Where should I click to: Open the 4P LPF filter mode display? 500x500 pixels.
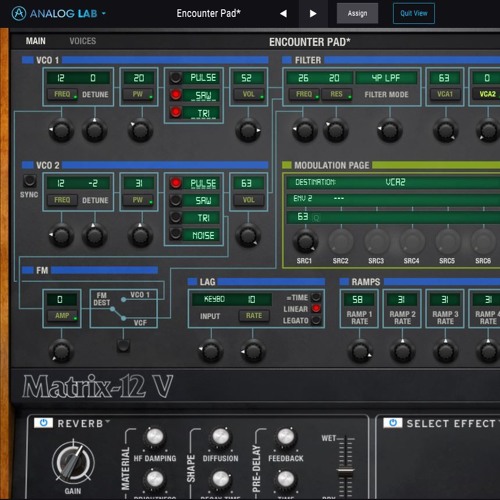coord(386,78)
